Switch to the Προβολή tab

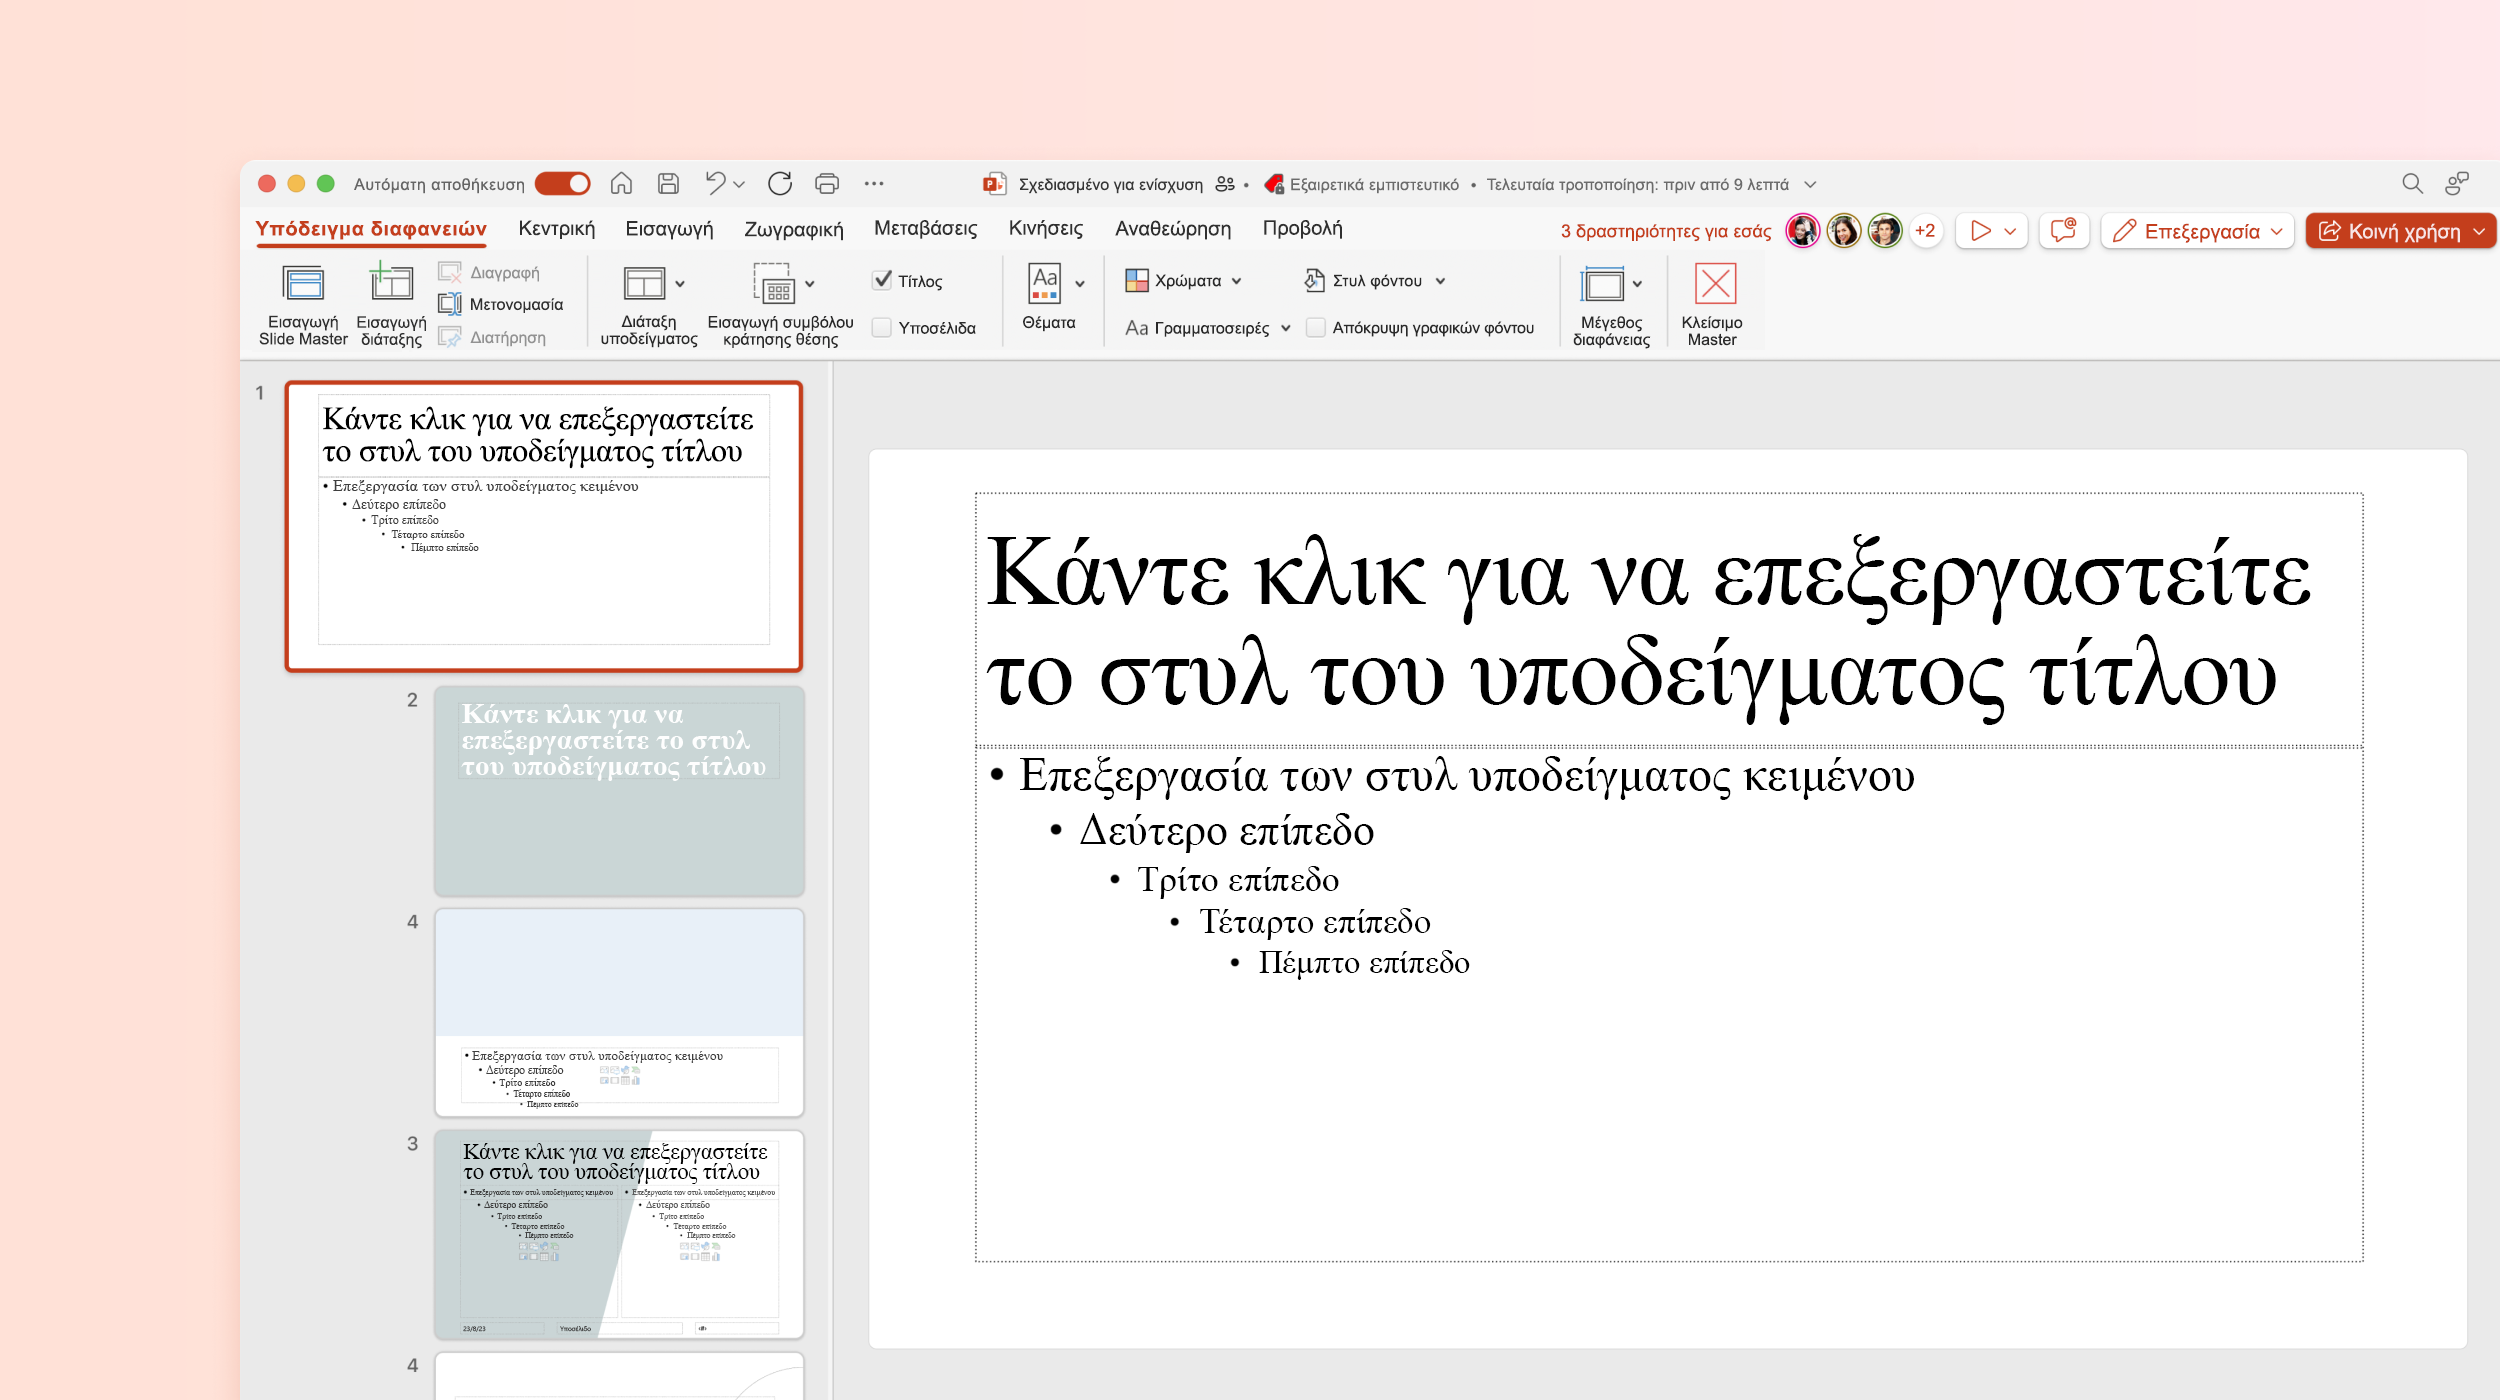point(1302,229)
